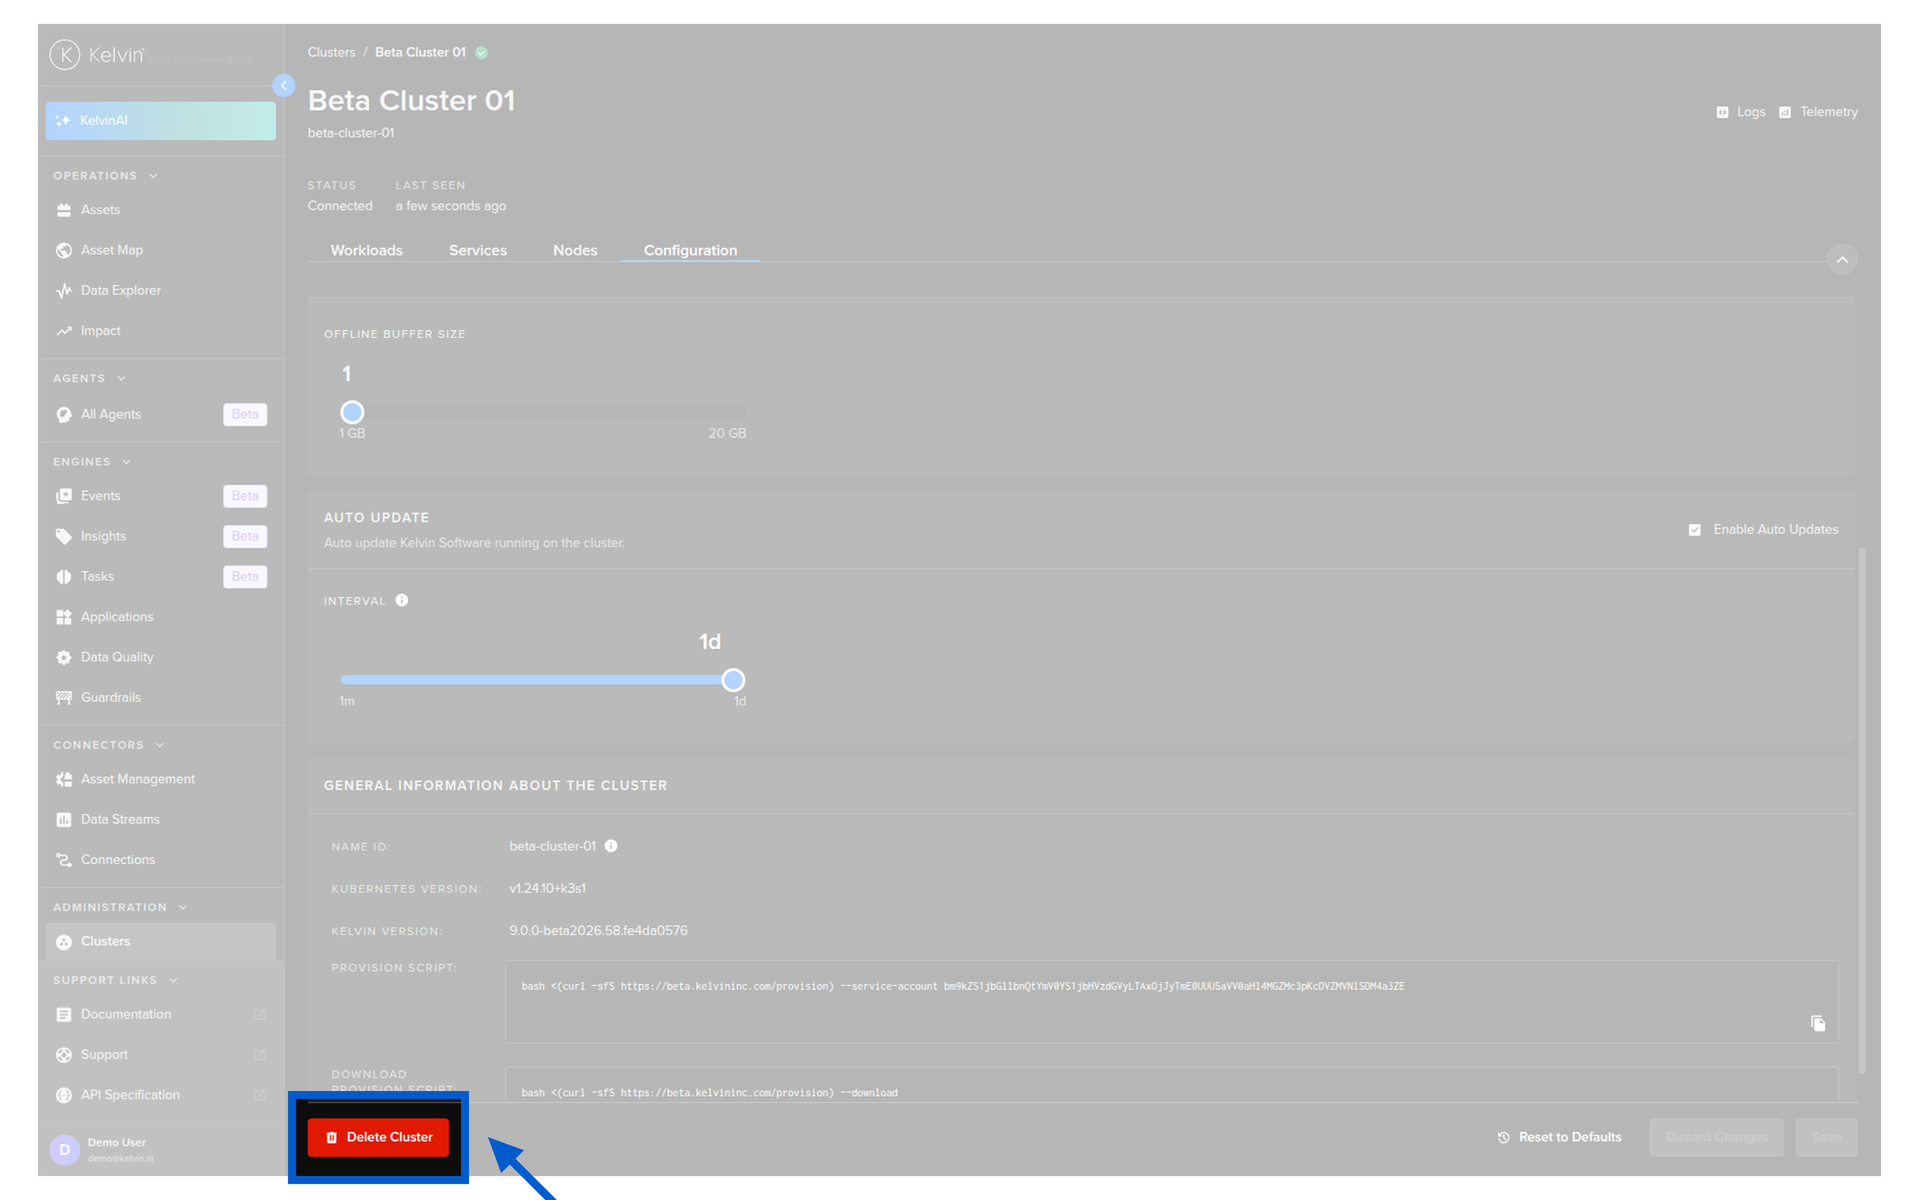Viewport: 1920px width, 1200px height.
Task: Click the download provision script box
Action: [1171, 1085]
